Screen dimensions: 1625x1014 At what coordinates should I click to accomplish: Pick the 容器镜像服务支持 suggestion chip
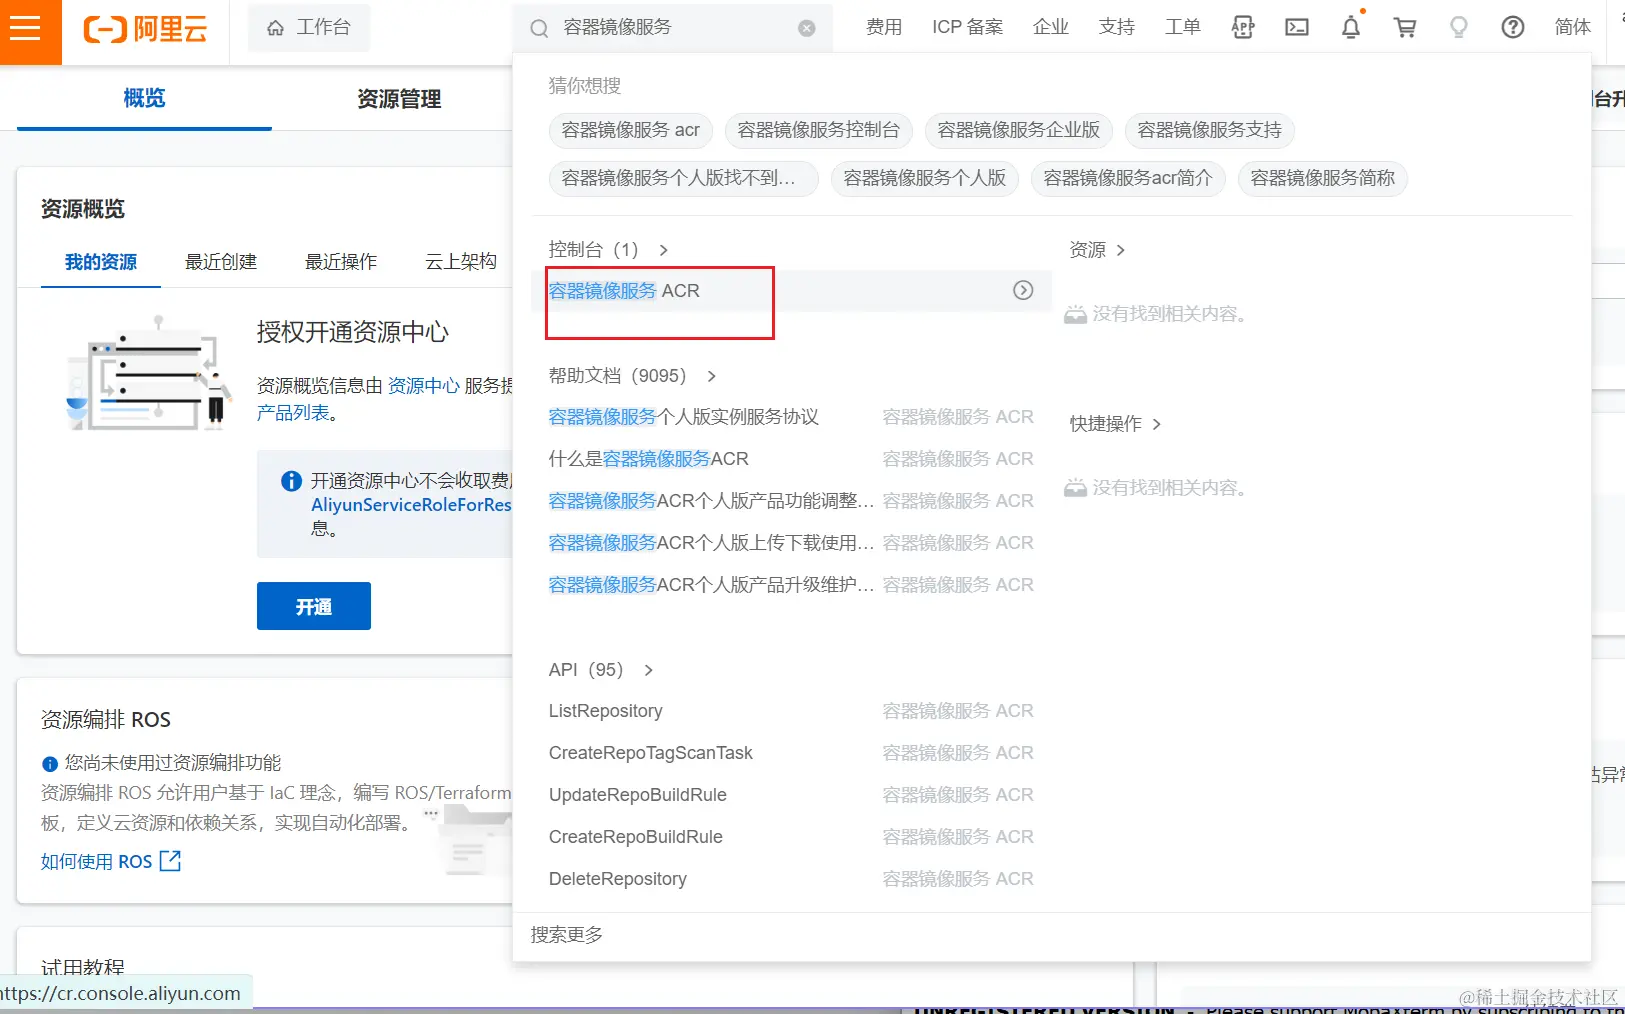1210,130
